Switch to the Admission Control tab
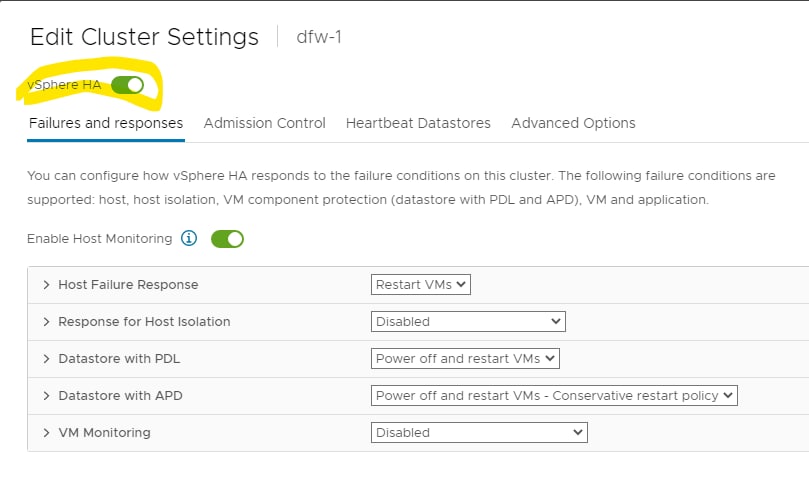The image size is (809, 496). pos(265,123)
